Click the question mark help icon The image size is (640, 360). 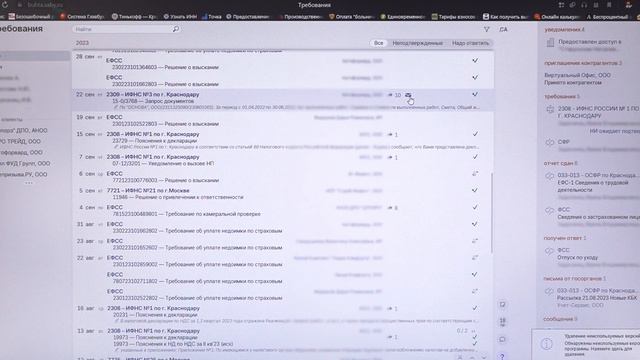tap(502, 356)
